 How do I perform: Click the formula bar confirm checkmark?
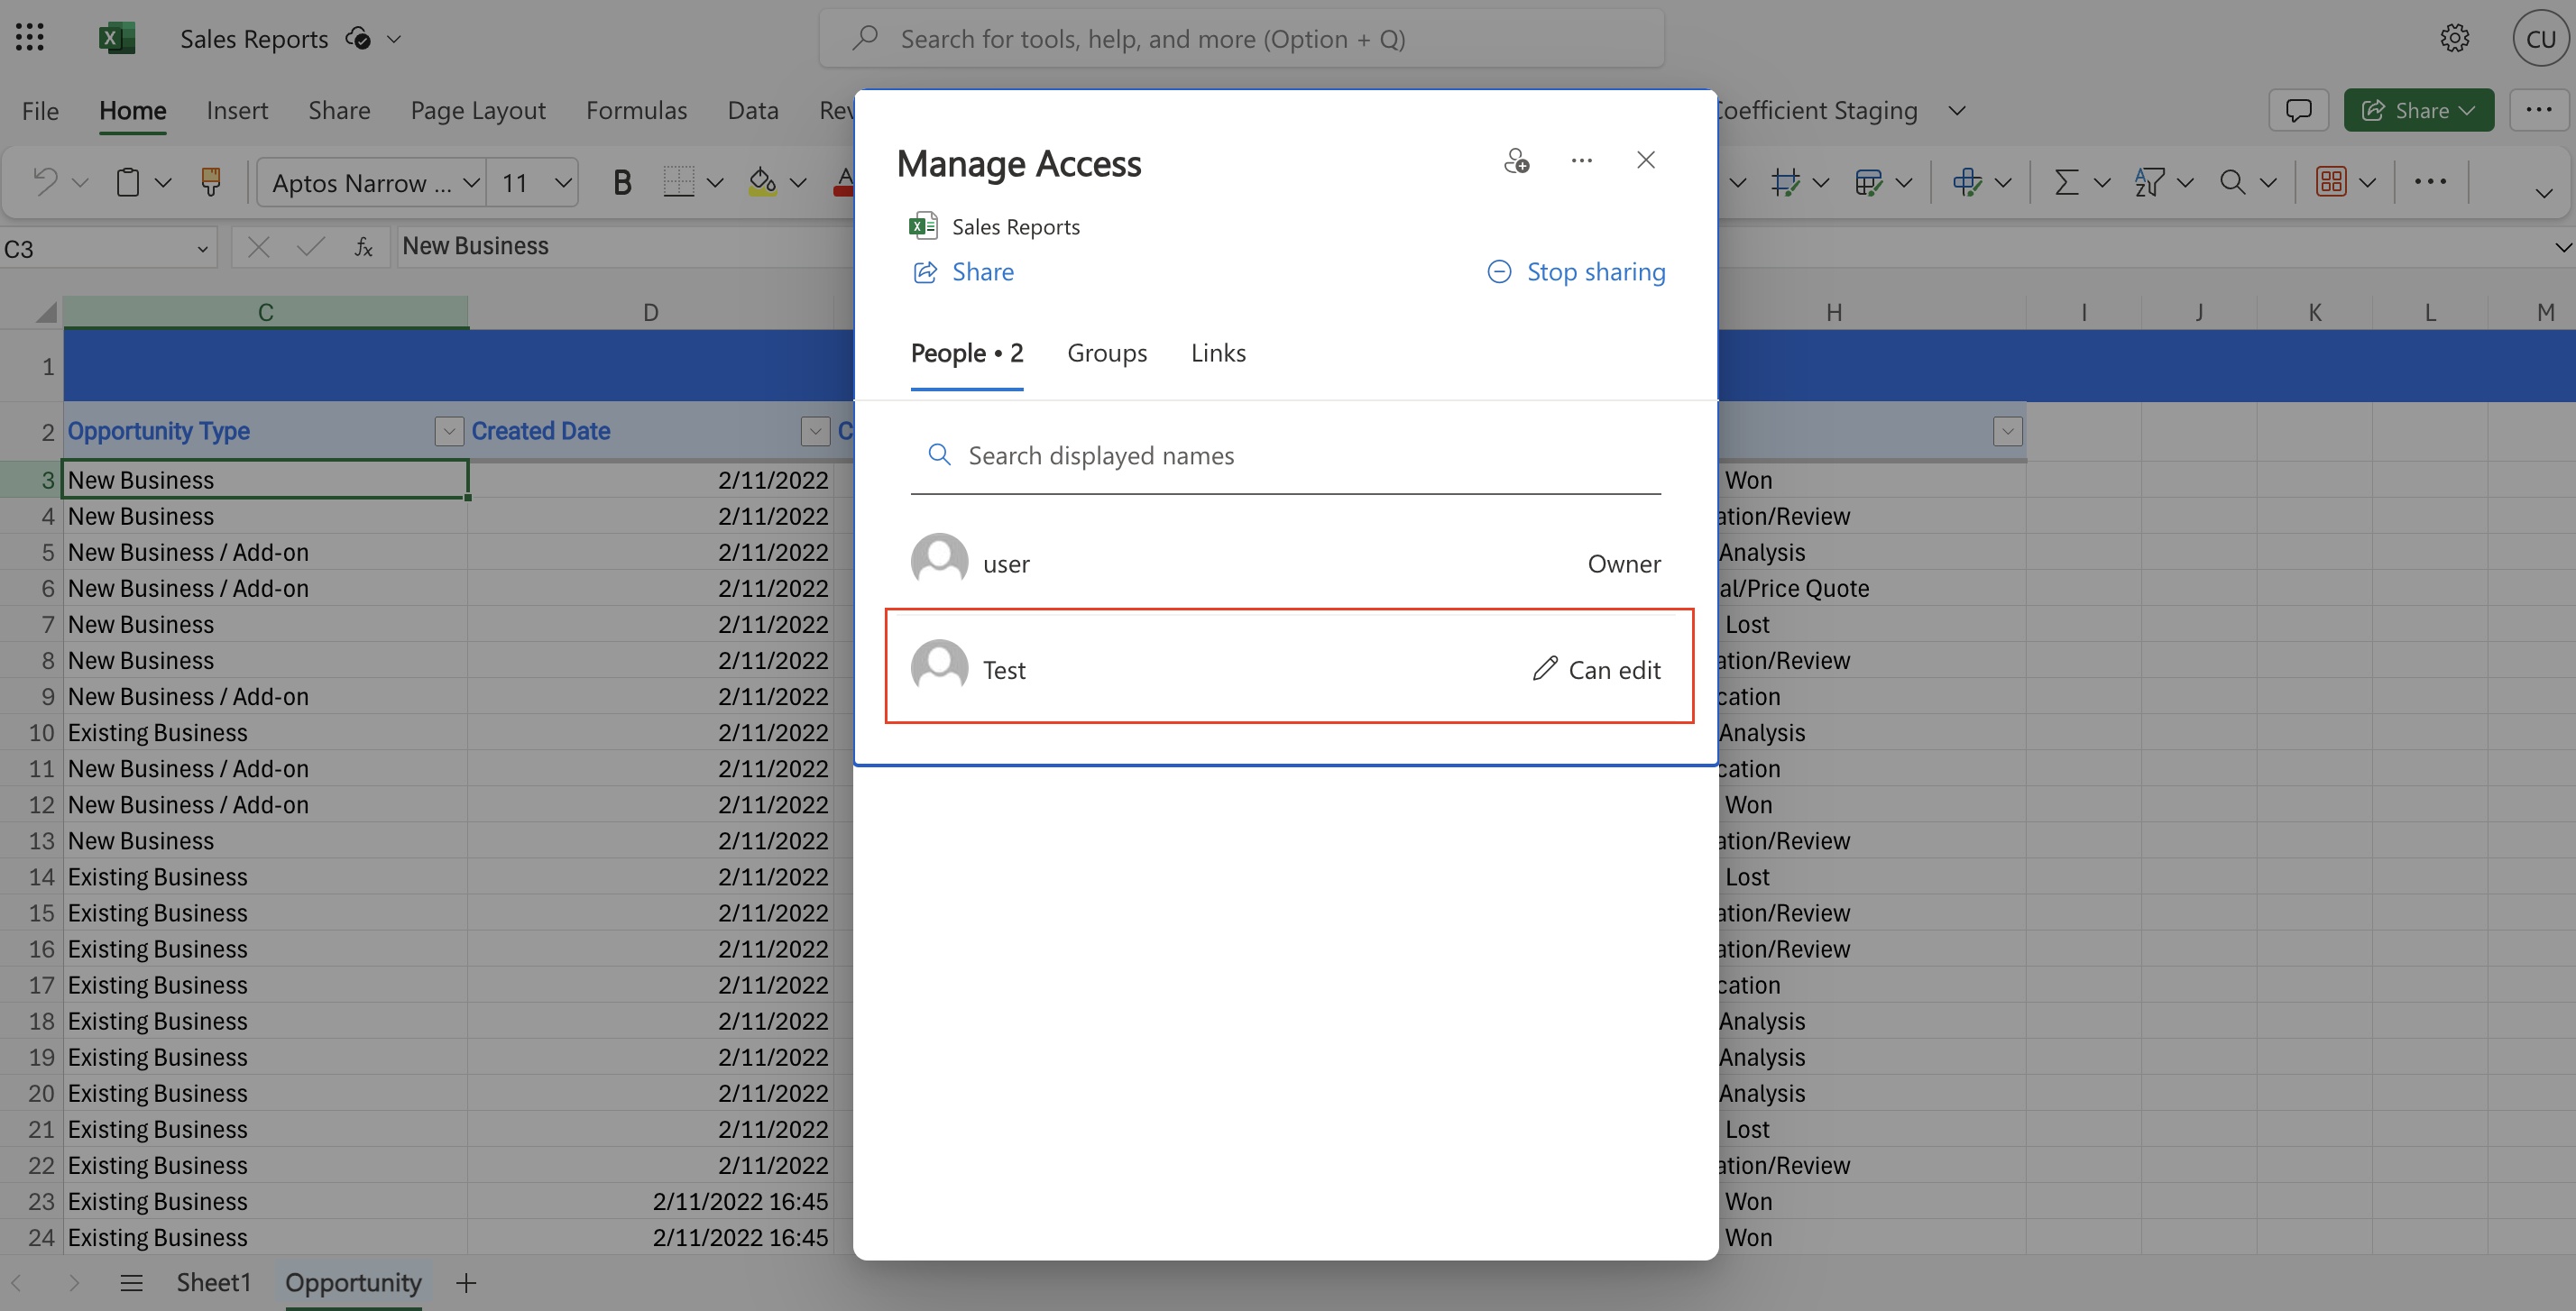(x=311, y=247)
